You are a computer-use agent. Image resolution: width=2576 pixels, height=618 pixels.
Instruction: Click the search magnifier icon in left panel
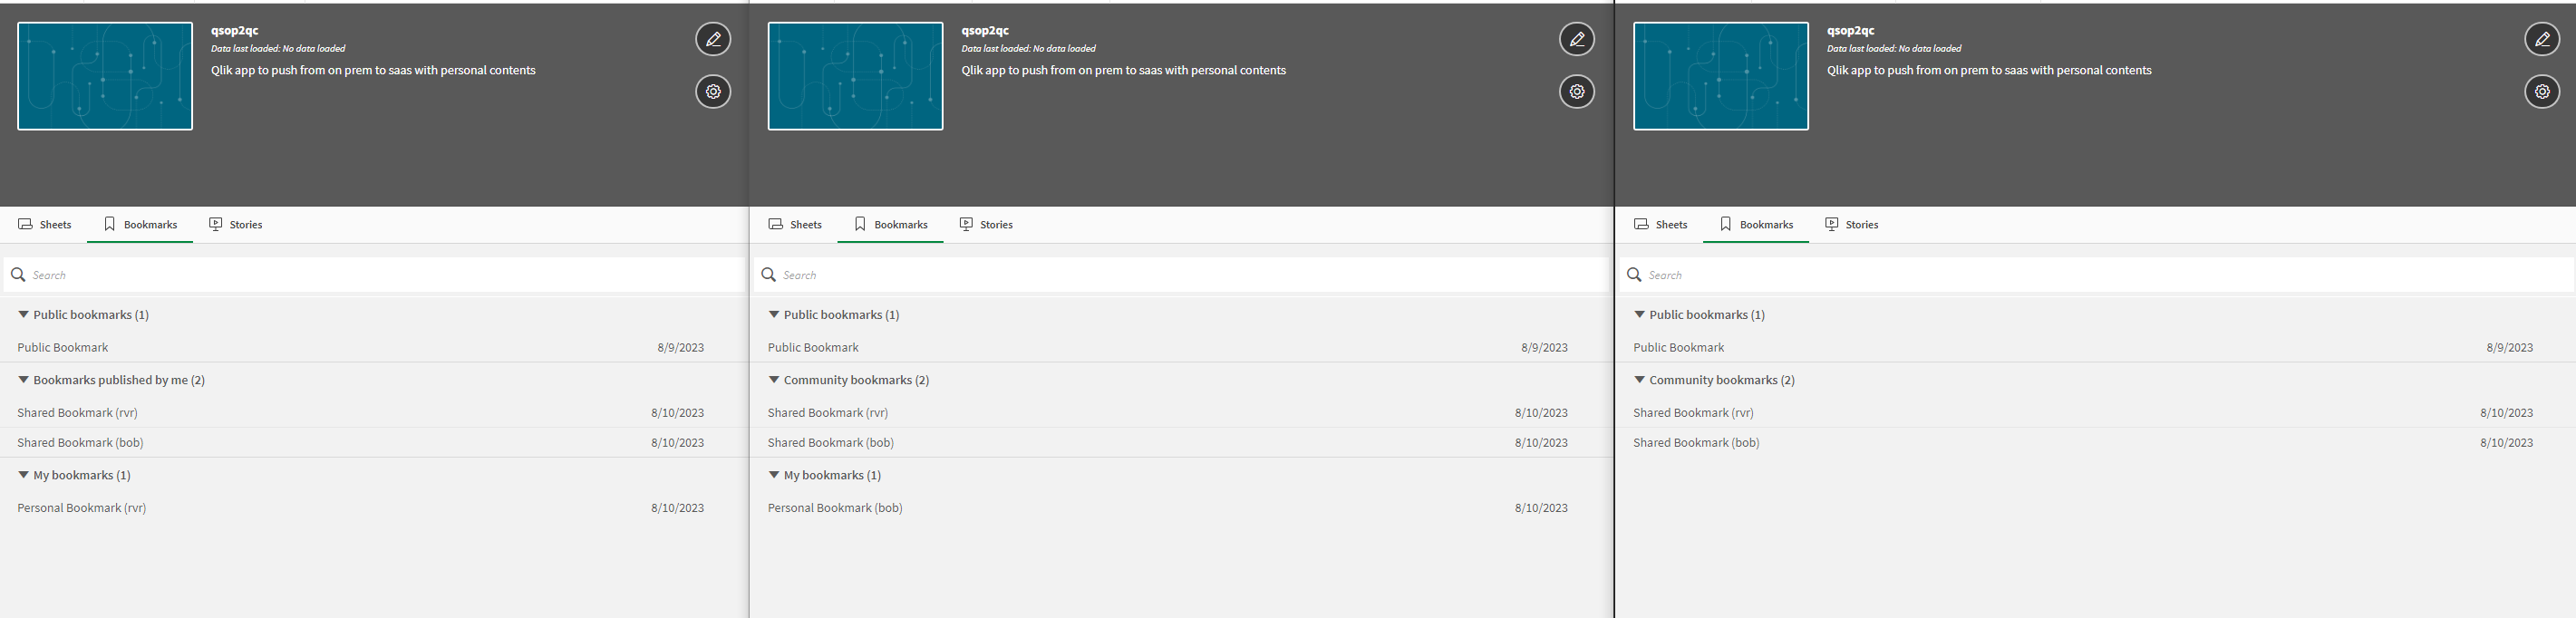[18, 274]
